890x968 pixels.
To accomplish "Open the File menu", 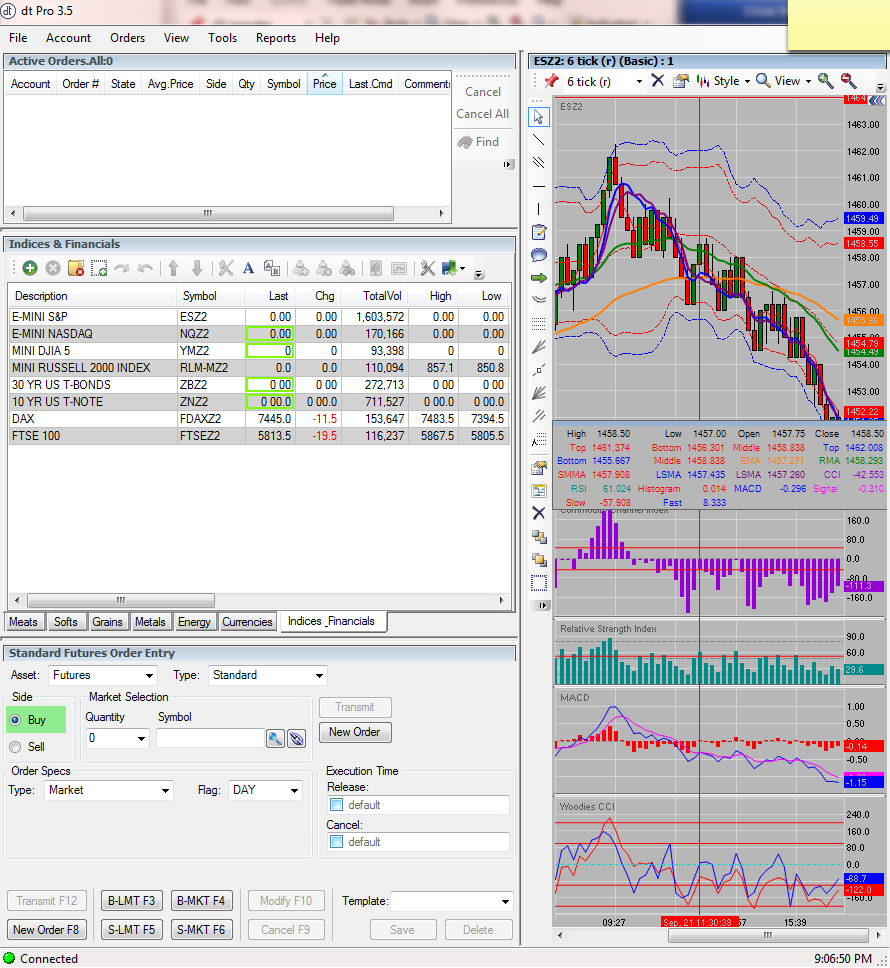I will pos(18,38).
